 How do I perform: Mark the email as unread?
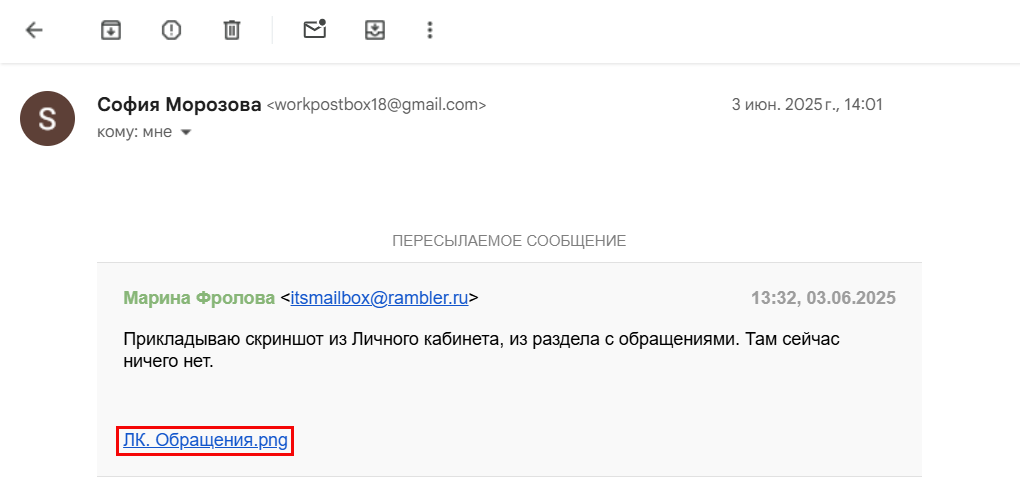click(315, 30)
